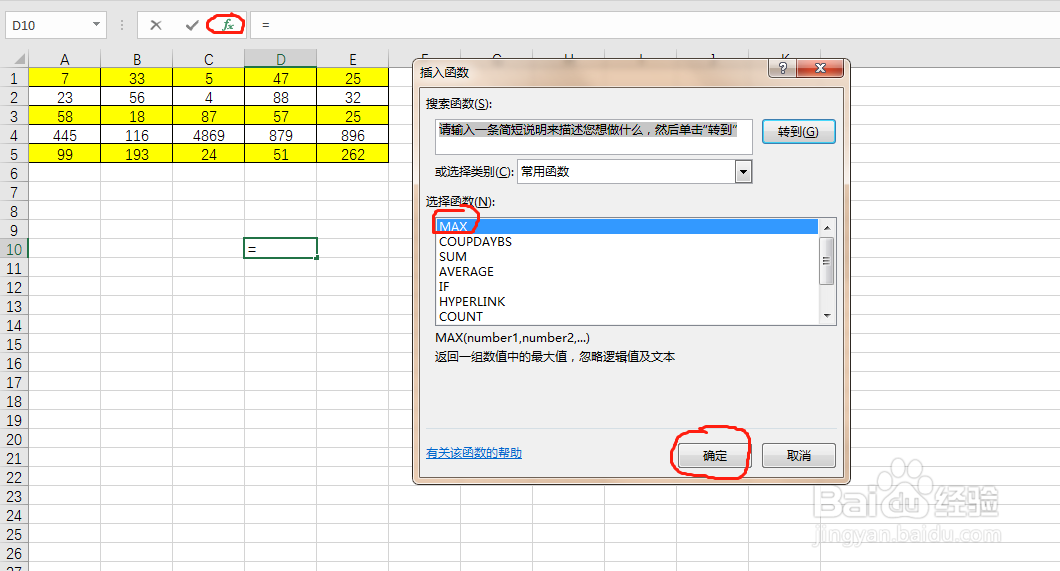The image size is (1060, 571).
Task: Select row 4 header
Action: pyautogui.click(x=14, y=135)
